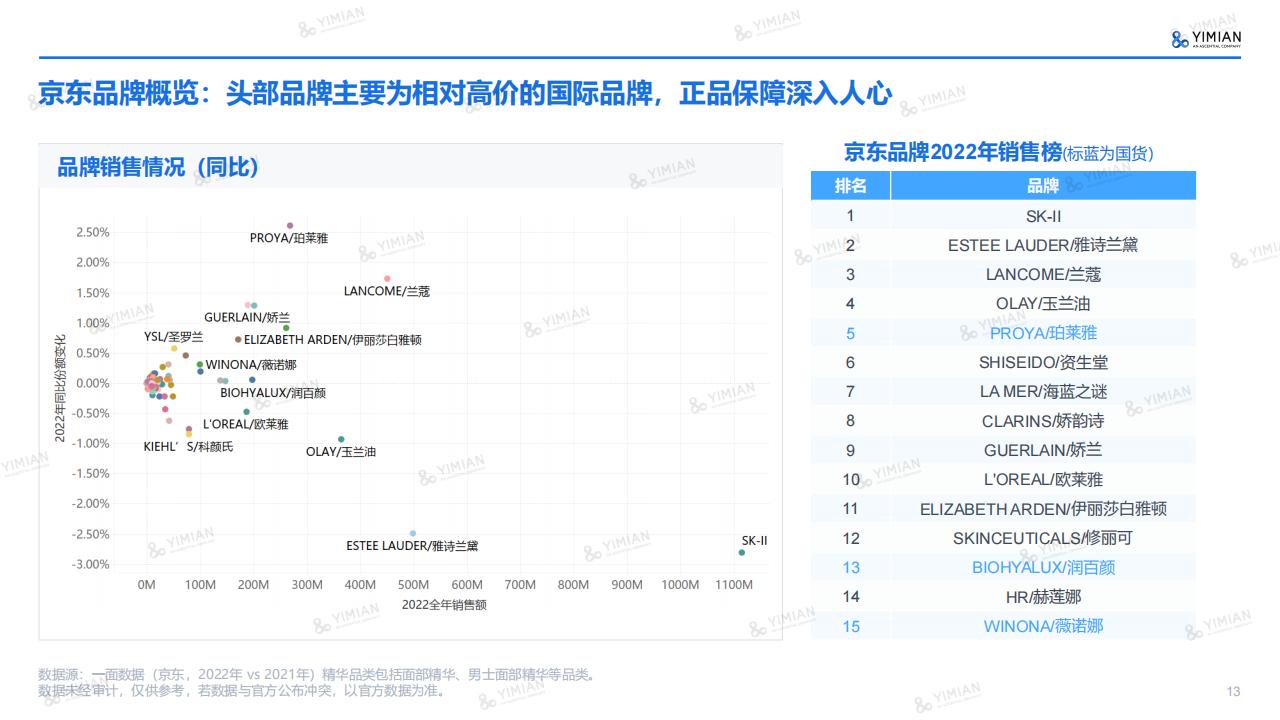1280x720 pixels.
Task: Select the slide title about 京东品牌概览
Action: 464,93
